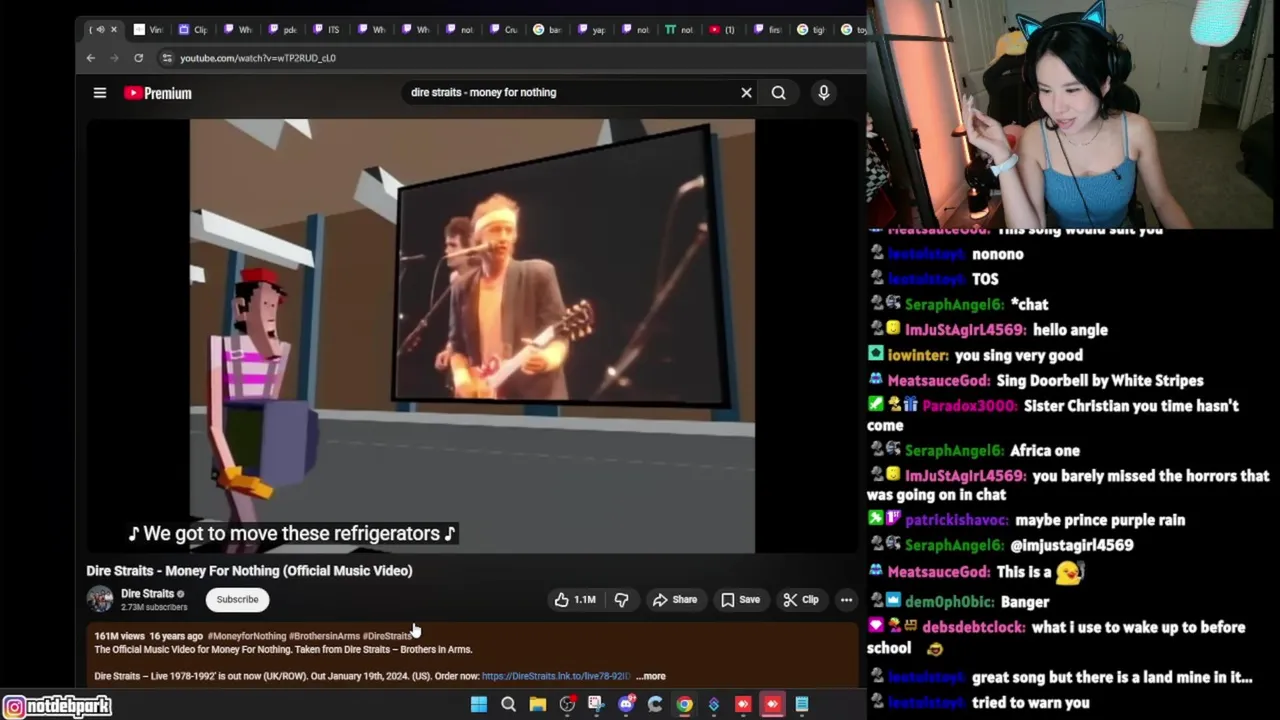Save the video to a playlist
Screen dimensions: 1280x720
tap(740, 600)
